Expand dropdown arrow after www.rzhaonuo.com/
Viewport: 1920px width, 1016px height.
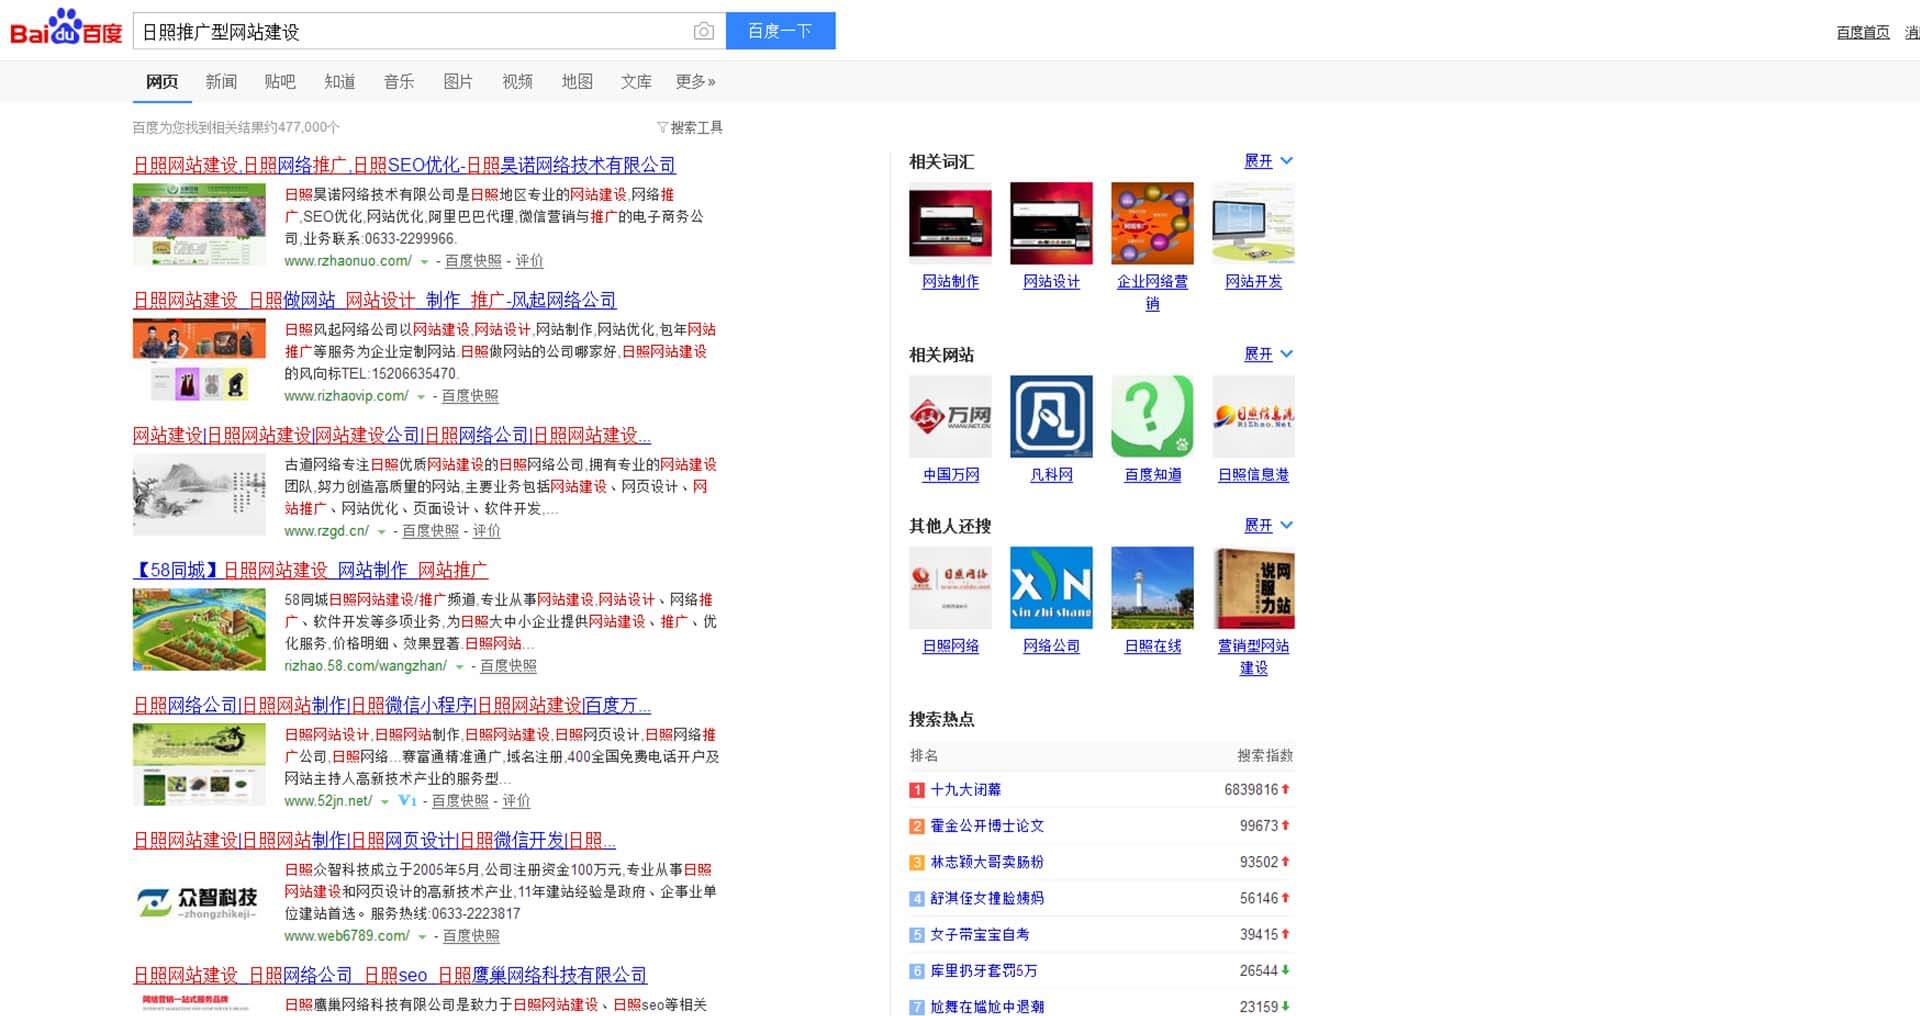pos(424,262)
